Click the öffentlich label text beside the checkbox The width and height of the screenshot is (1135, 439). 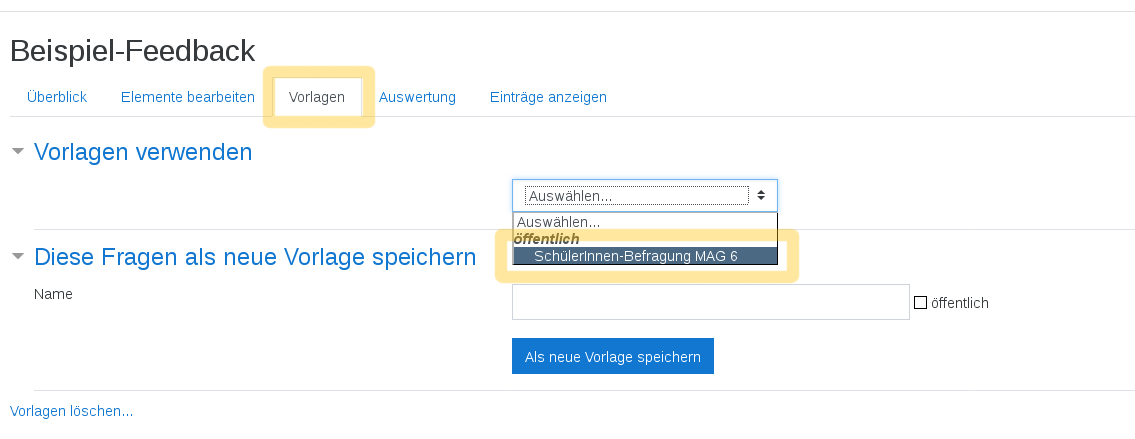click(x=960, y=302)
